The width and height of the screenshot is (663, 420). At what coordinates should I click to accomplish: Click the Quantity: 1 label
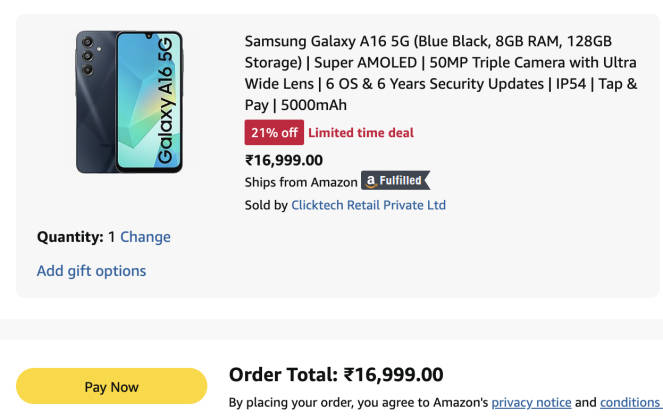coord(76,237)
